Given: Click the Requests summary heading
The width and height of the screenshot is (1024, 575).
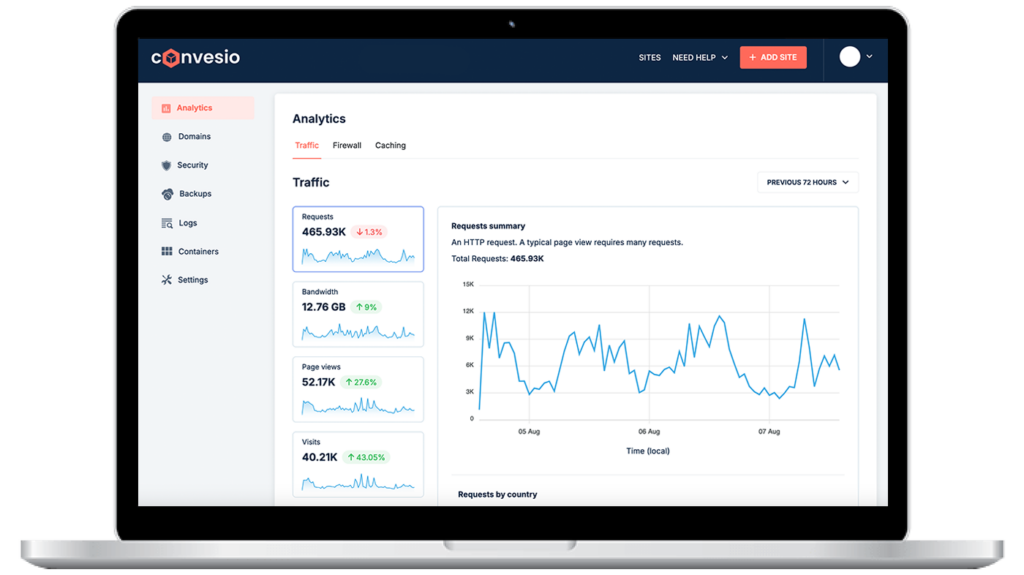Looking at the screenshot, I should click(x=488, y=226).
